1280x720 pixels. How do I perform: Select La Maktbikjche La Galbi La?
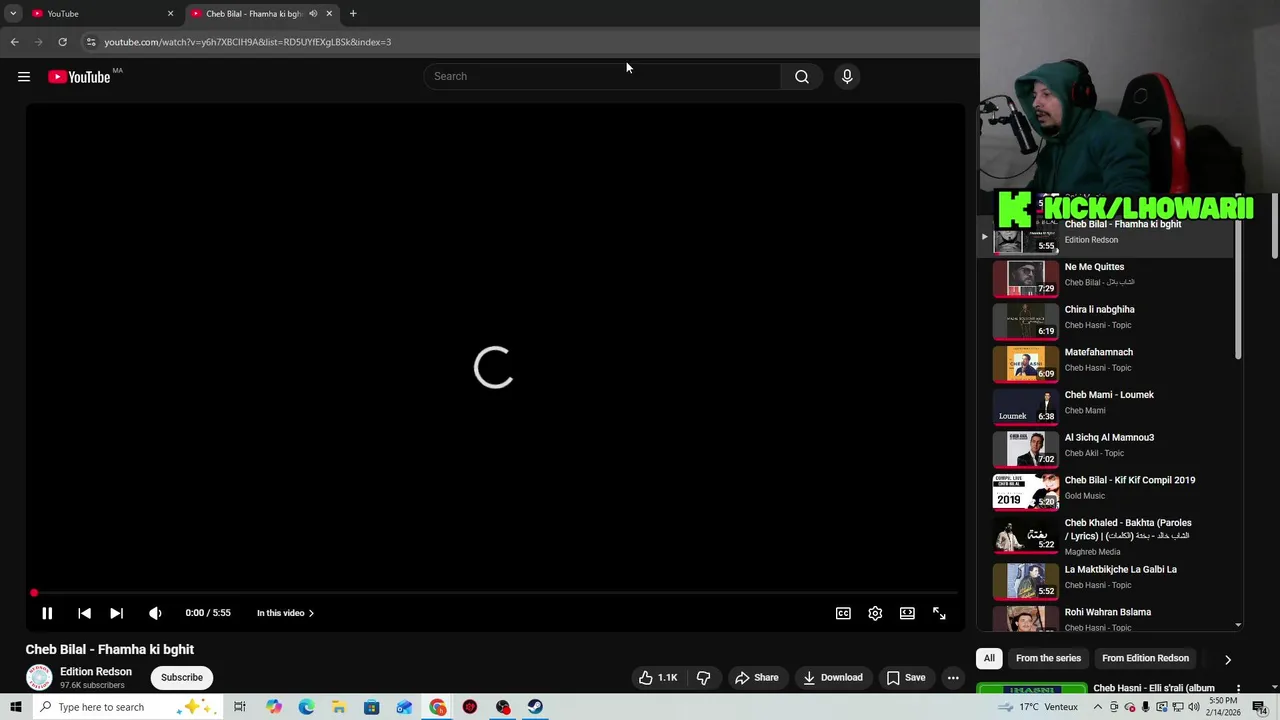(1108, 581)
